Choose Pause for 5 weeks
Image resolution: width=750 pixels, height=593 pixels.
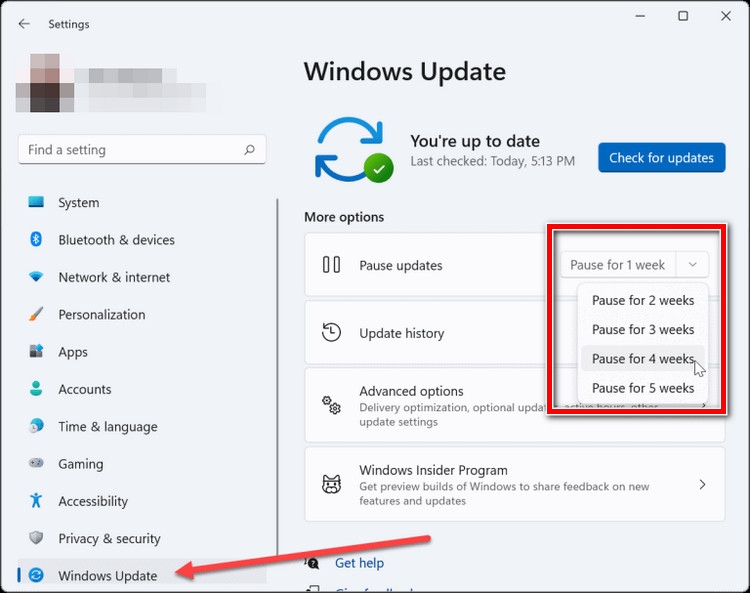643,388
